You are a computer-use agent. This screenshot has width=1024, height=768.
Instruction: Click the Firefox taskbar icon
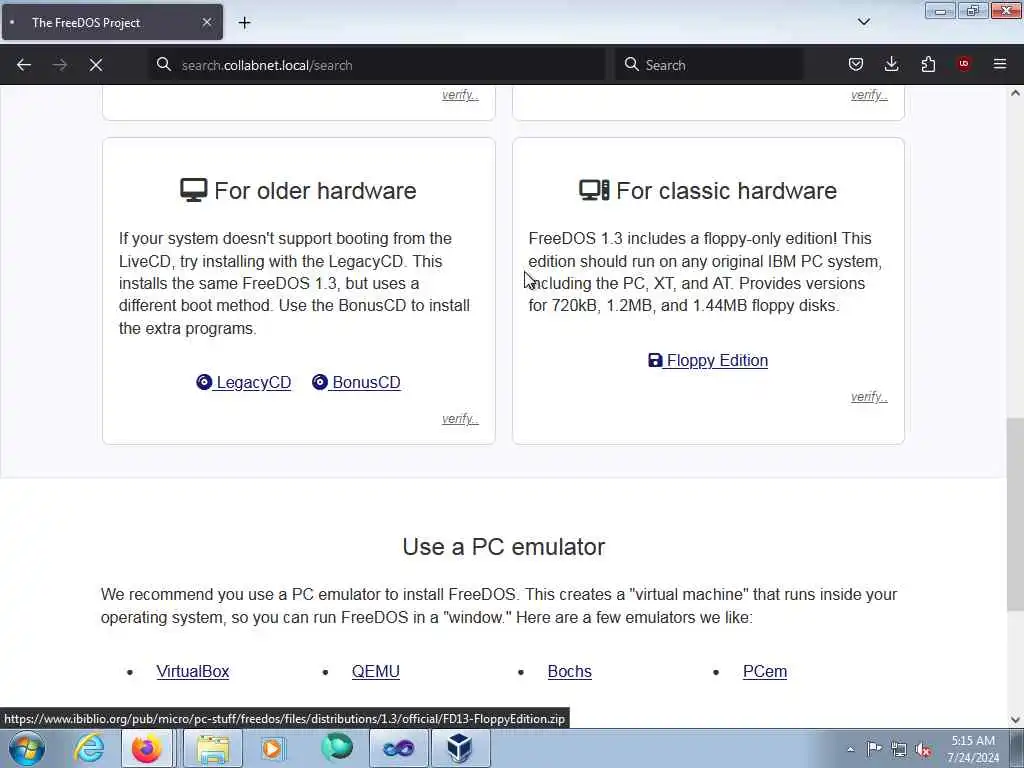point(147,748)
